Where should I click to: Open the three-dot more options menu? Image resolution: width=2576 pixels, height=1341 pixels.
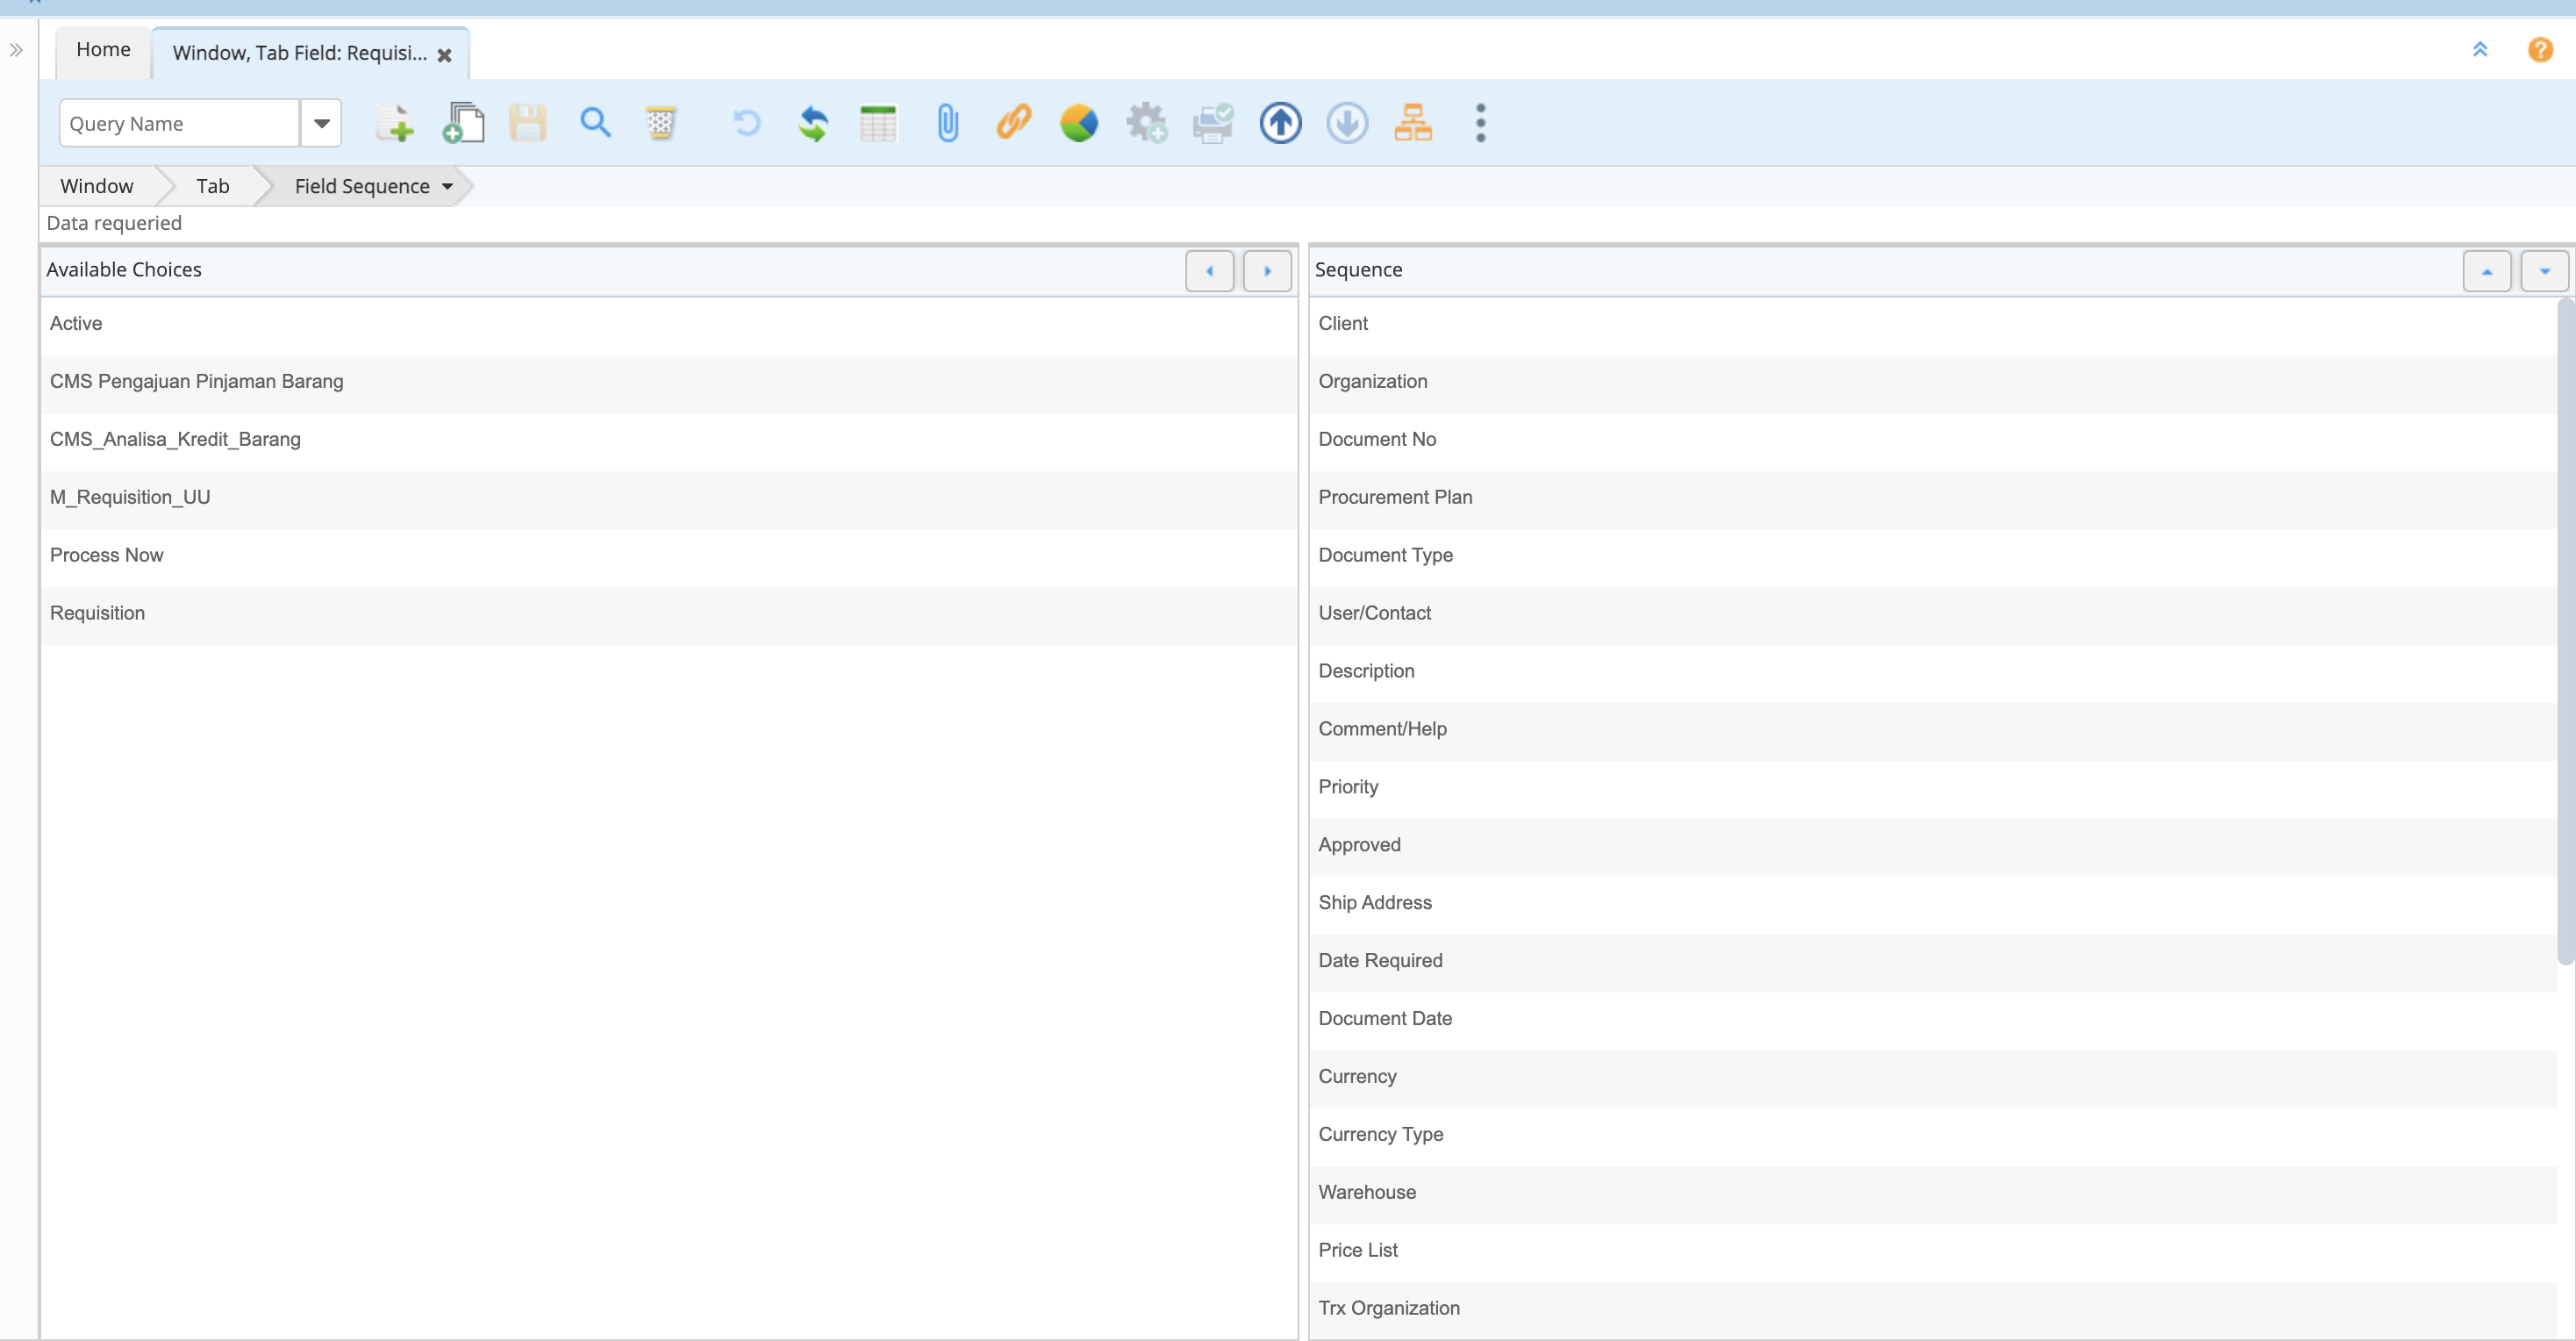pos(1481,123)
